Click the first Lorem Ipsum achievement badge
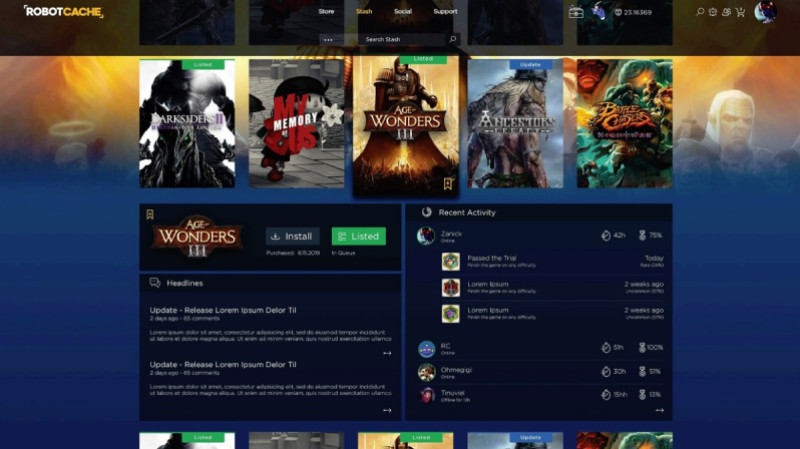Viewport: 800px width, 449px height. pyautogui.click(x=451, y=287)
